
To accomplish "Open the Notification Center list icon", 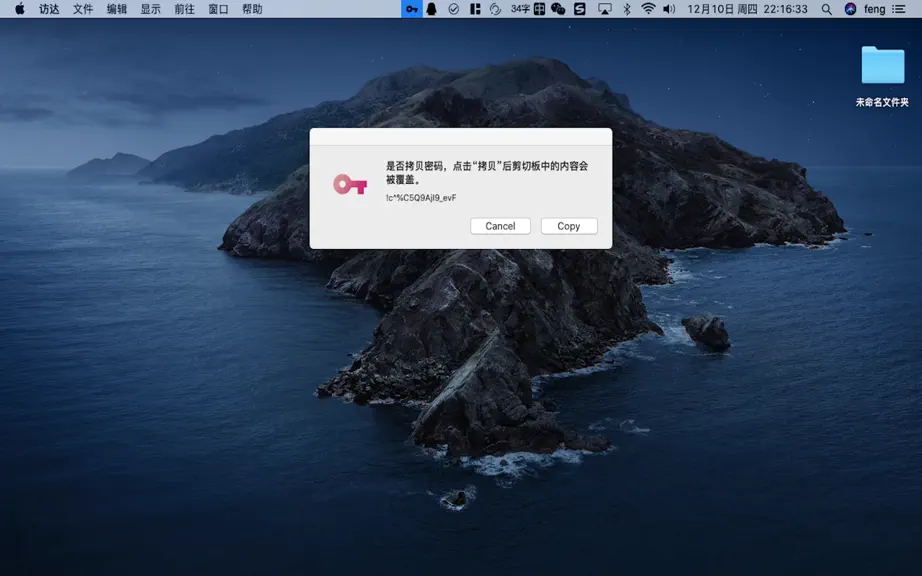I will 898,9.
